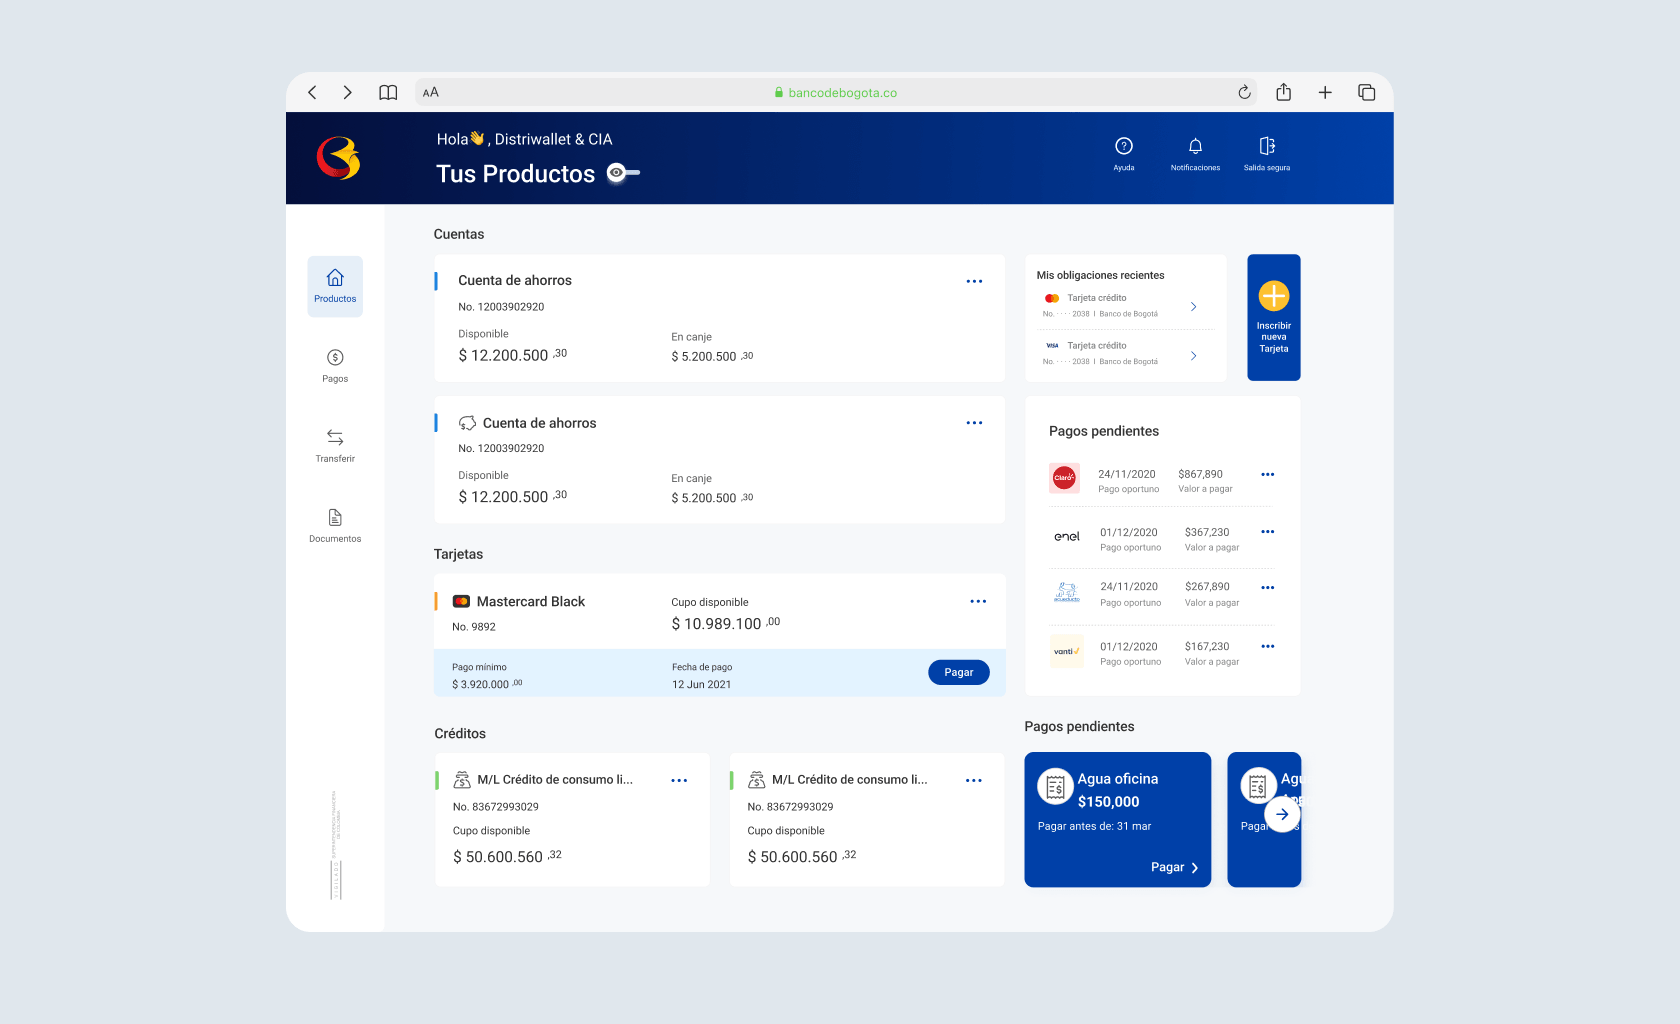1680x1024 pixels.
Task: Open Documentos in sidebar
Action: point(335,525)
